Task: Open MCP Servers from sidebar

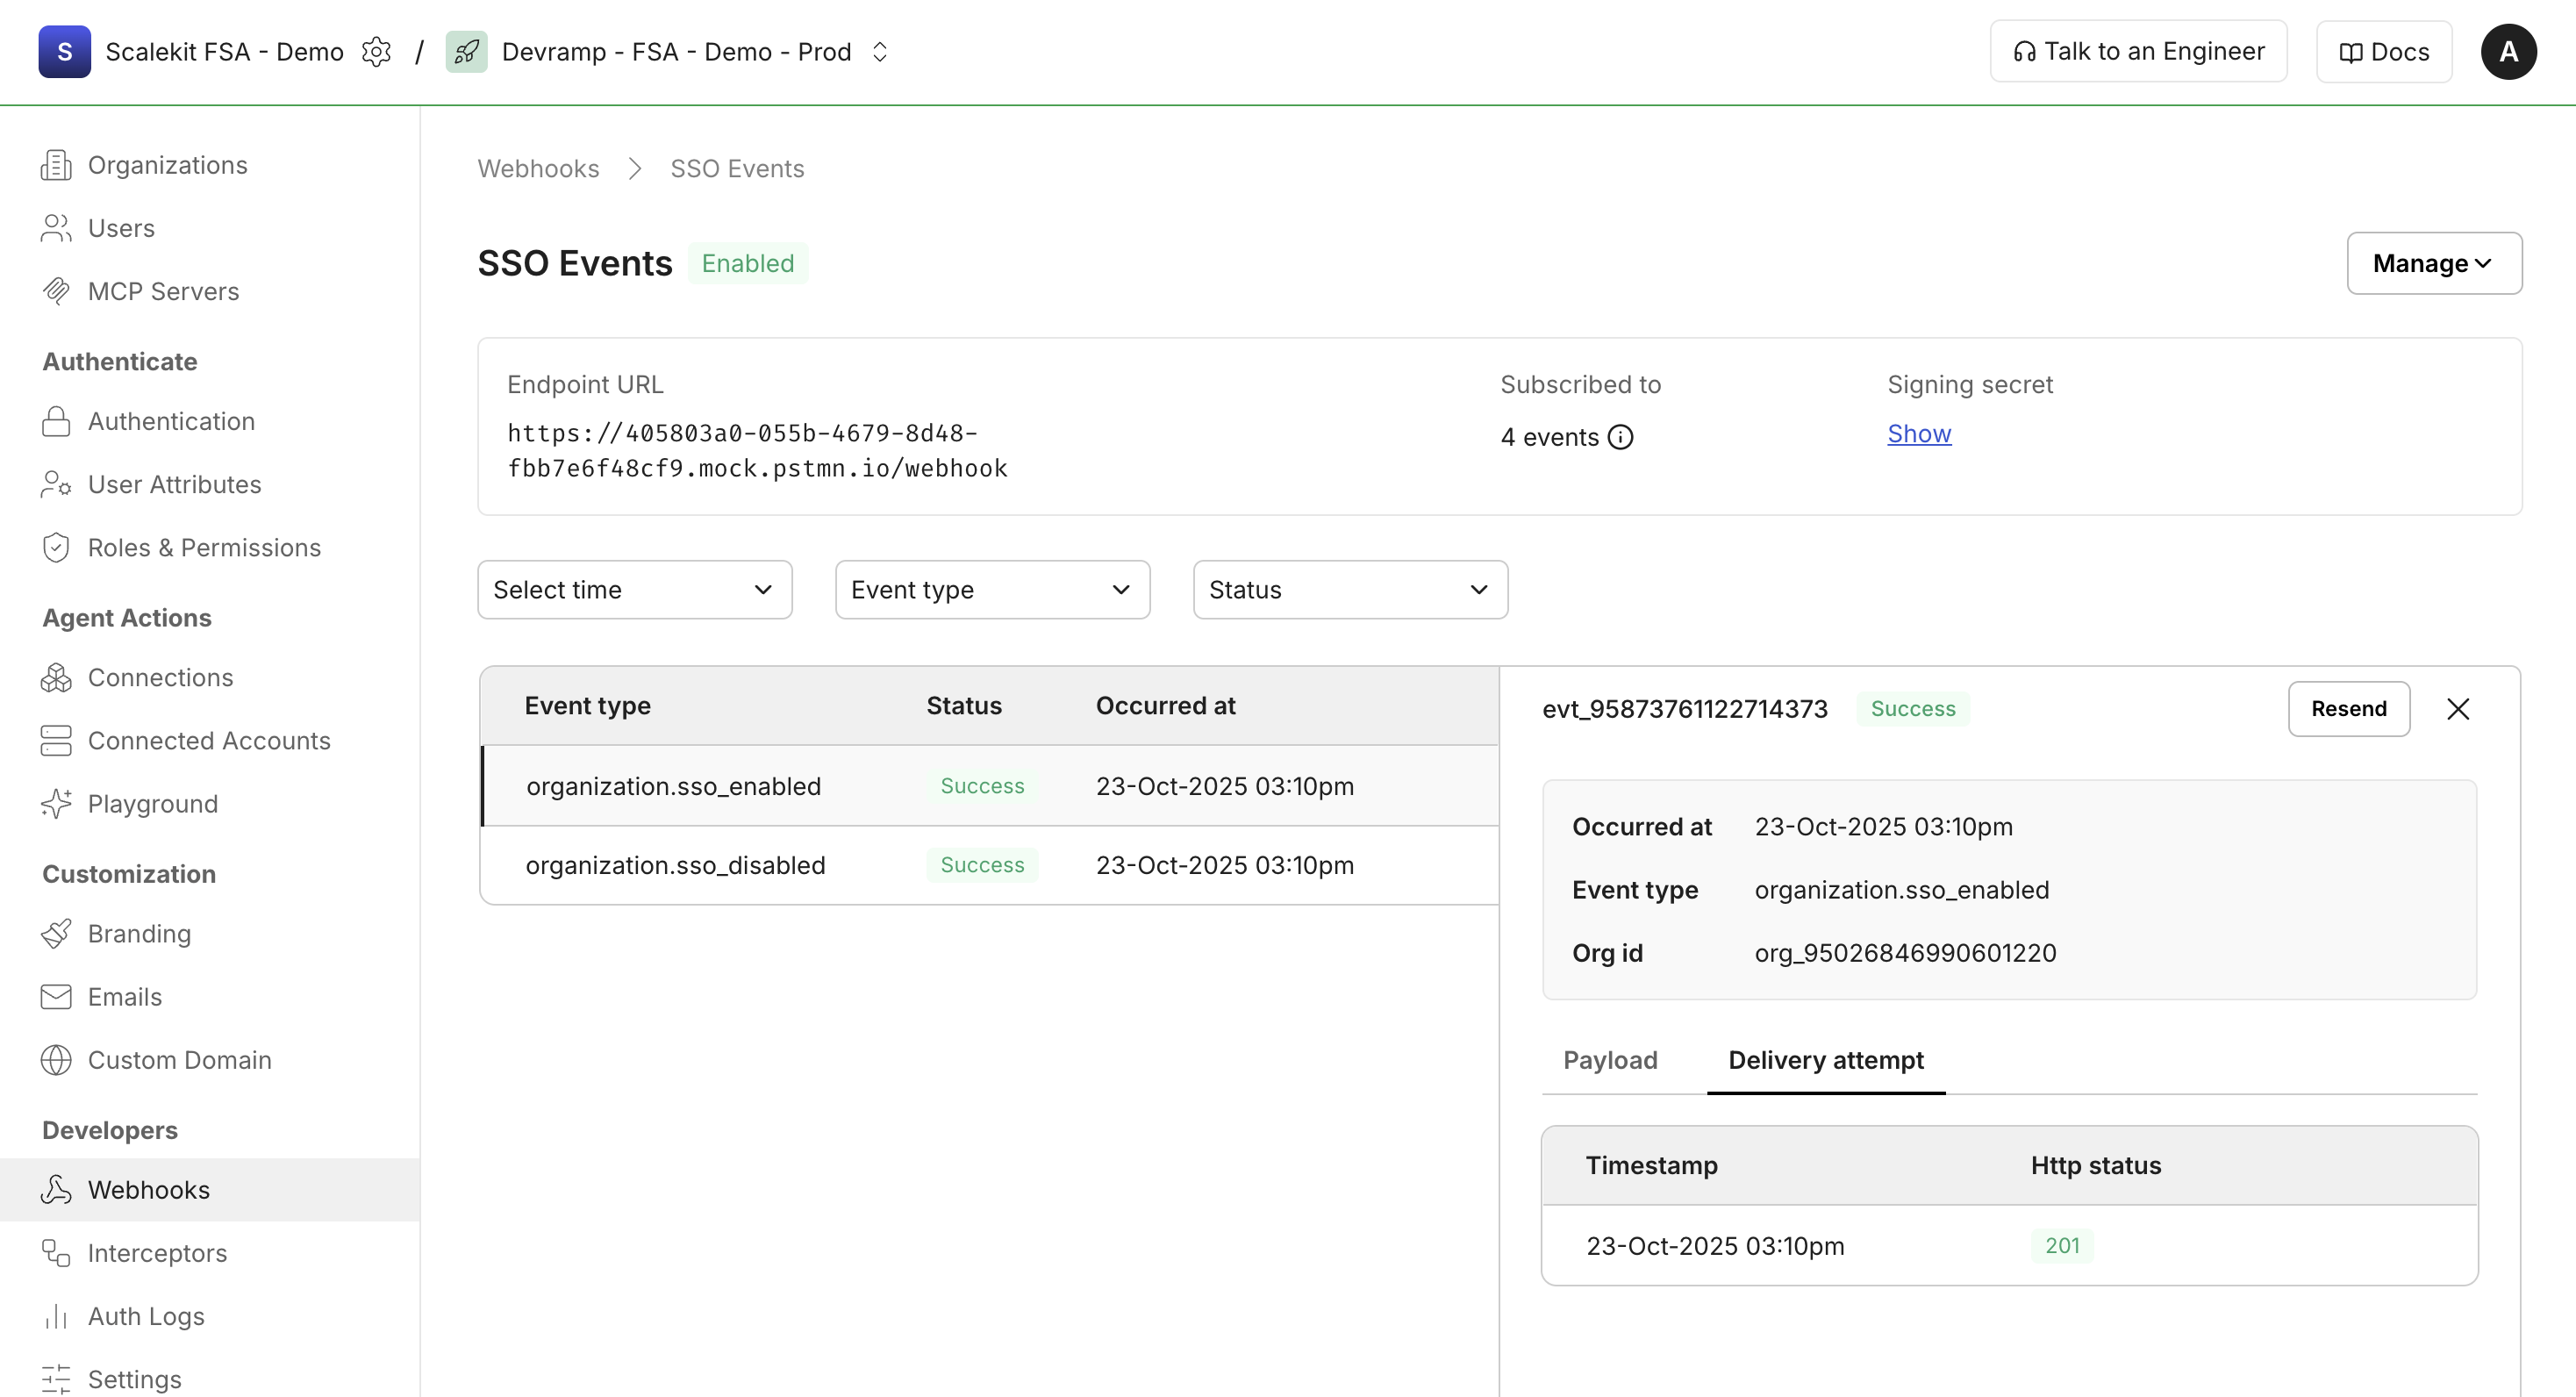Action: tap(163, 291)
